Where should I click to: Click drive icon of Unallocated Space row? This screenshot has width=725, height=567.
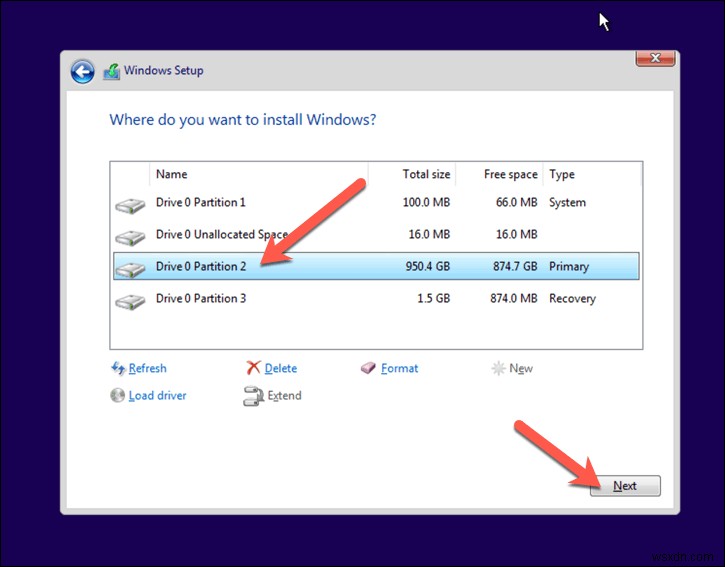pyautogui.click(x=130, y=238)
